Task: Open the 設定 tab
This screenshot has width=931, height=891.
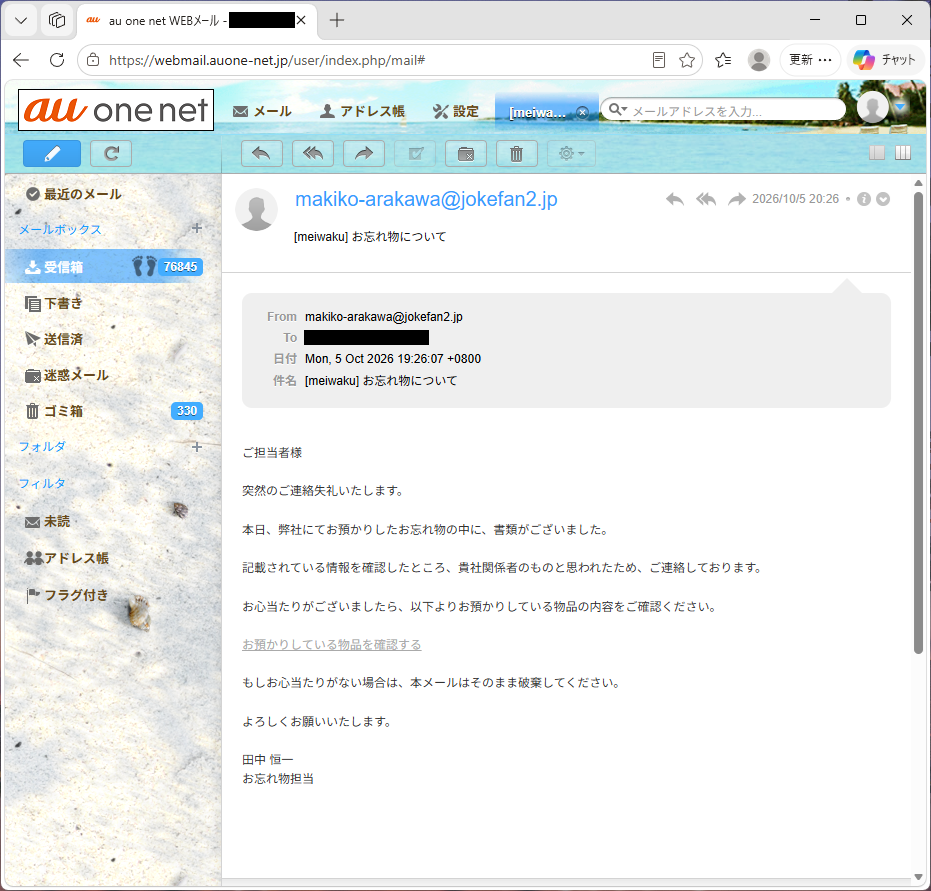Action: [455, 111]
